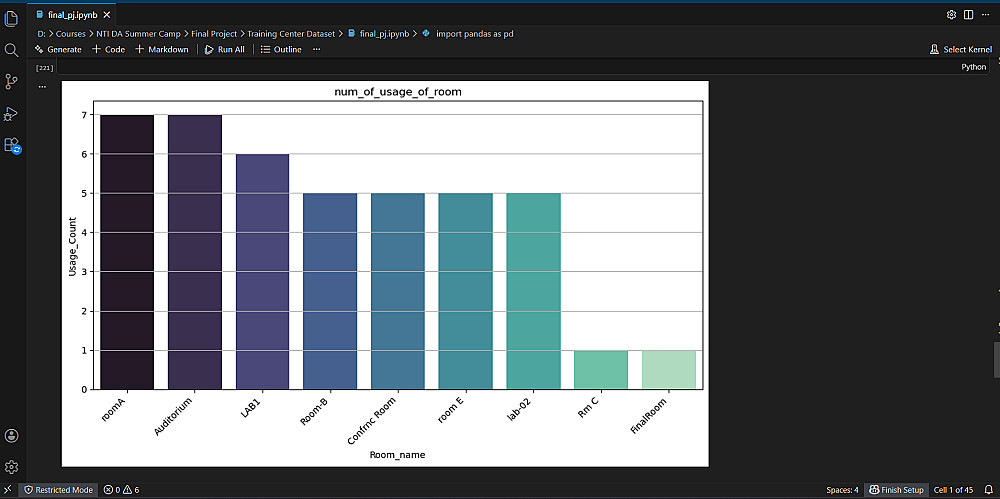
Task: Open the Search view icon
Action: click(11, 50)
